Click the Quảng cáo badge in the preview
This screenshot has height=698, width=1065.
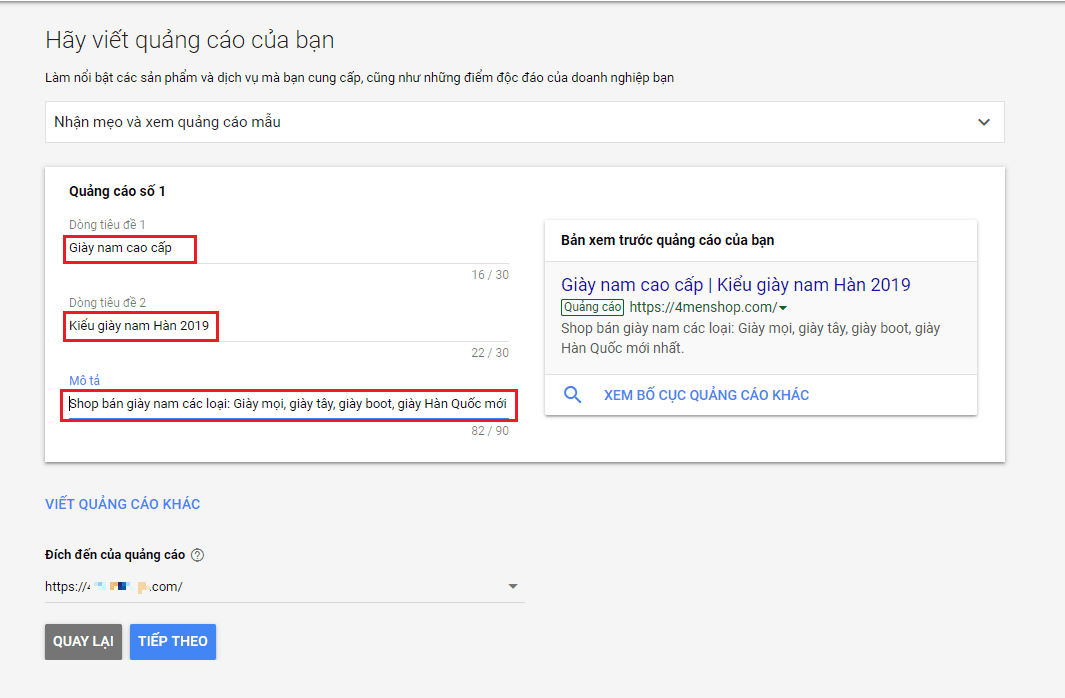coord(592,307)
